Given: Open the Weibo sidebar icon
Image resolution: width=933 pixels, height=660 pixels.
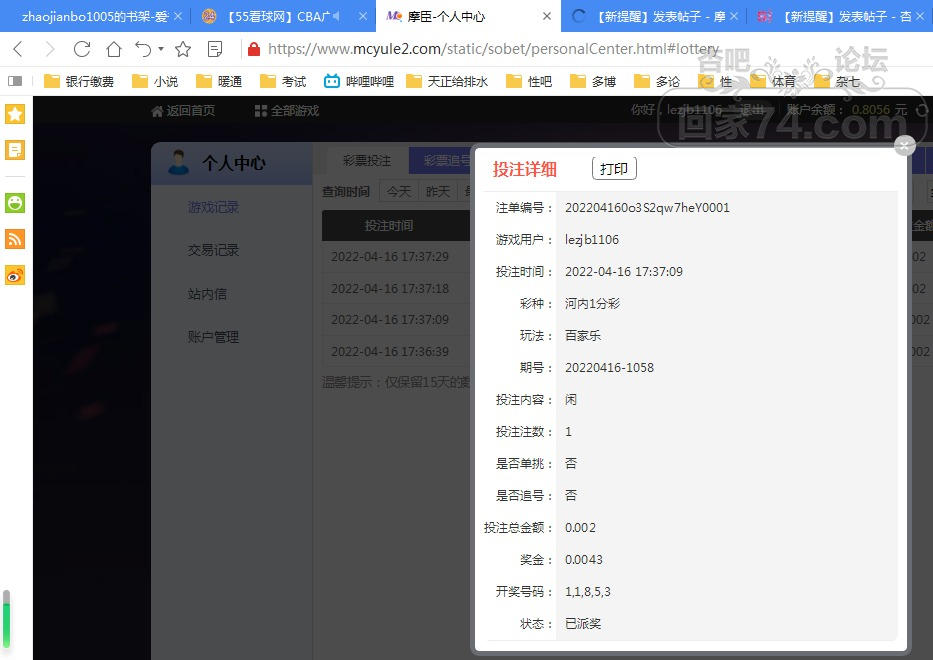Looking at the screenshot, I should (x=15, y=276).
